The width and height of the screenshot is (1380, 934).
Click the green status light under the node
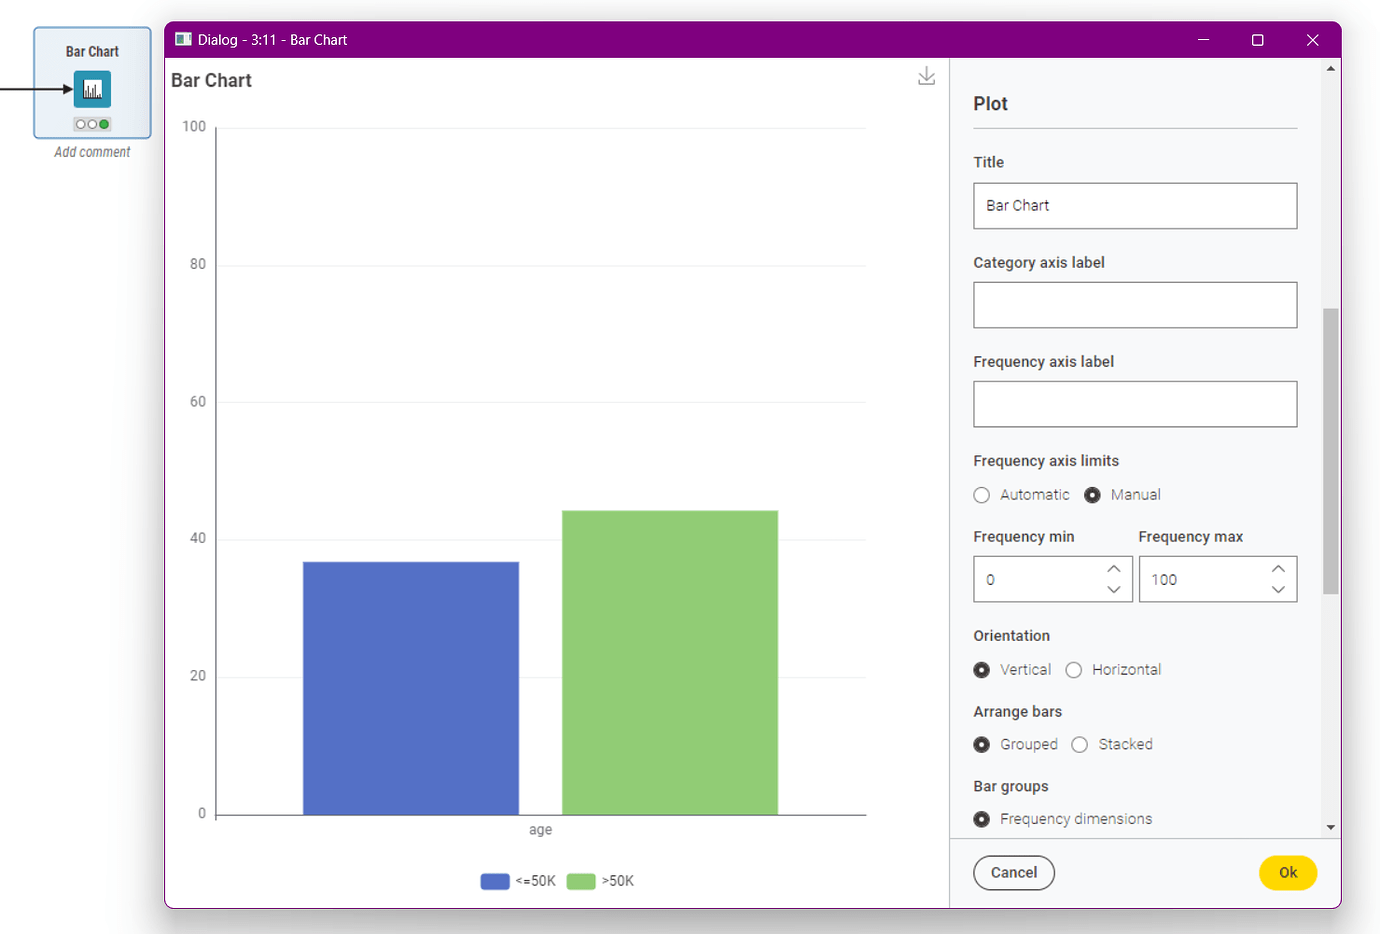coord(104,123)
